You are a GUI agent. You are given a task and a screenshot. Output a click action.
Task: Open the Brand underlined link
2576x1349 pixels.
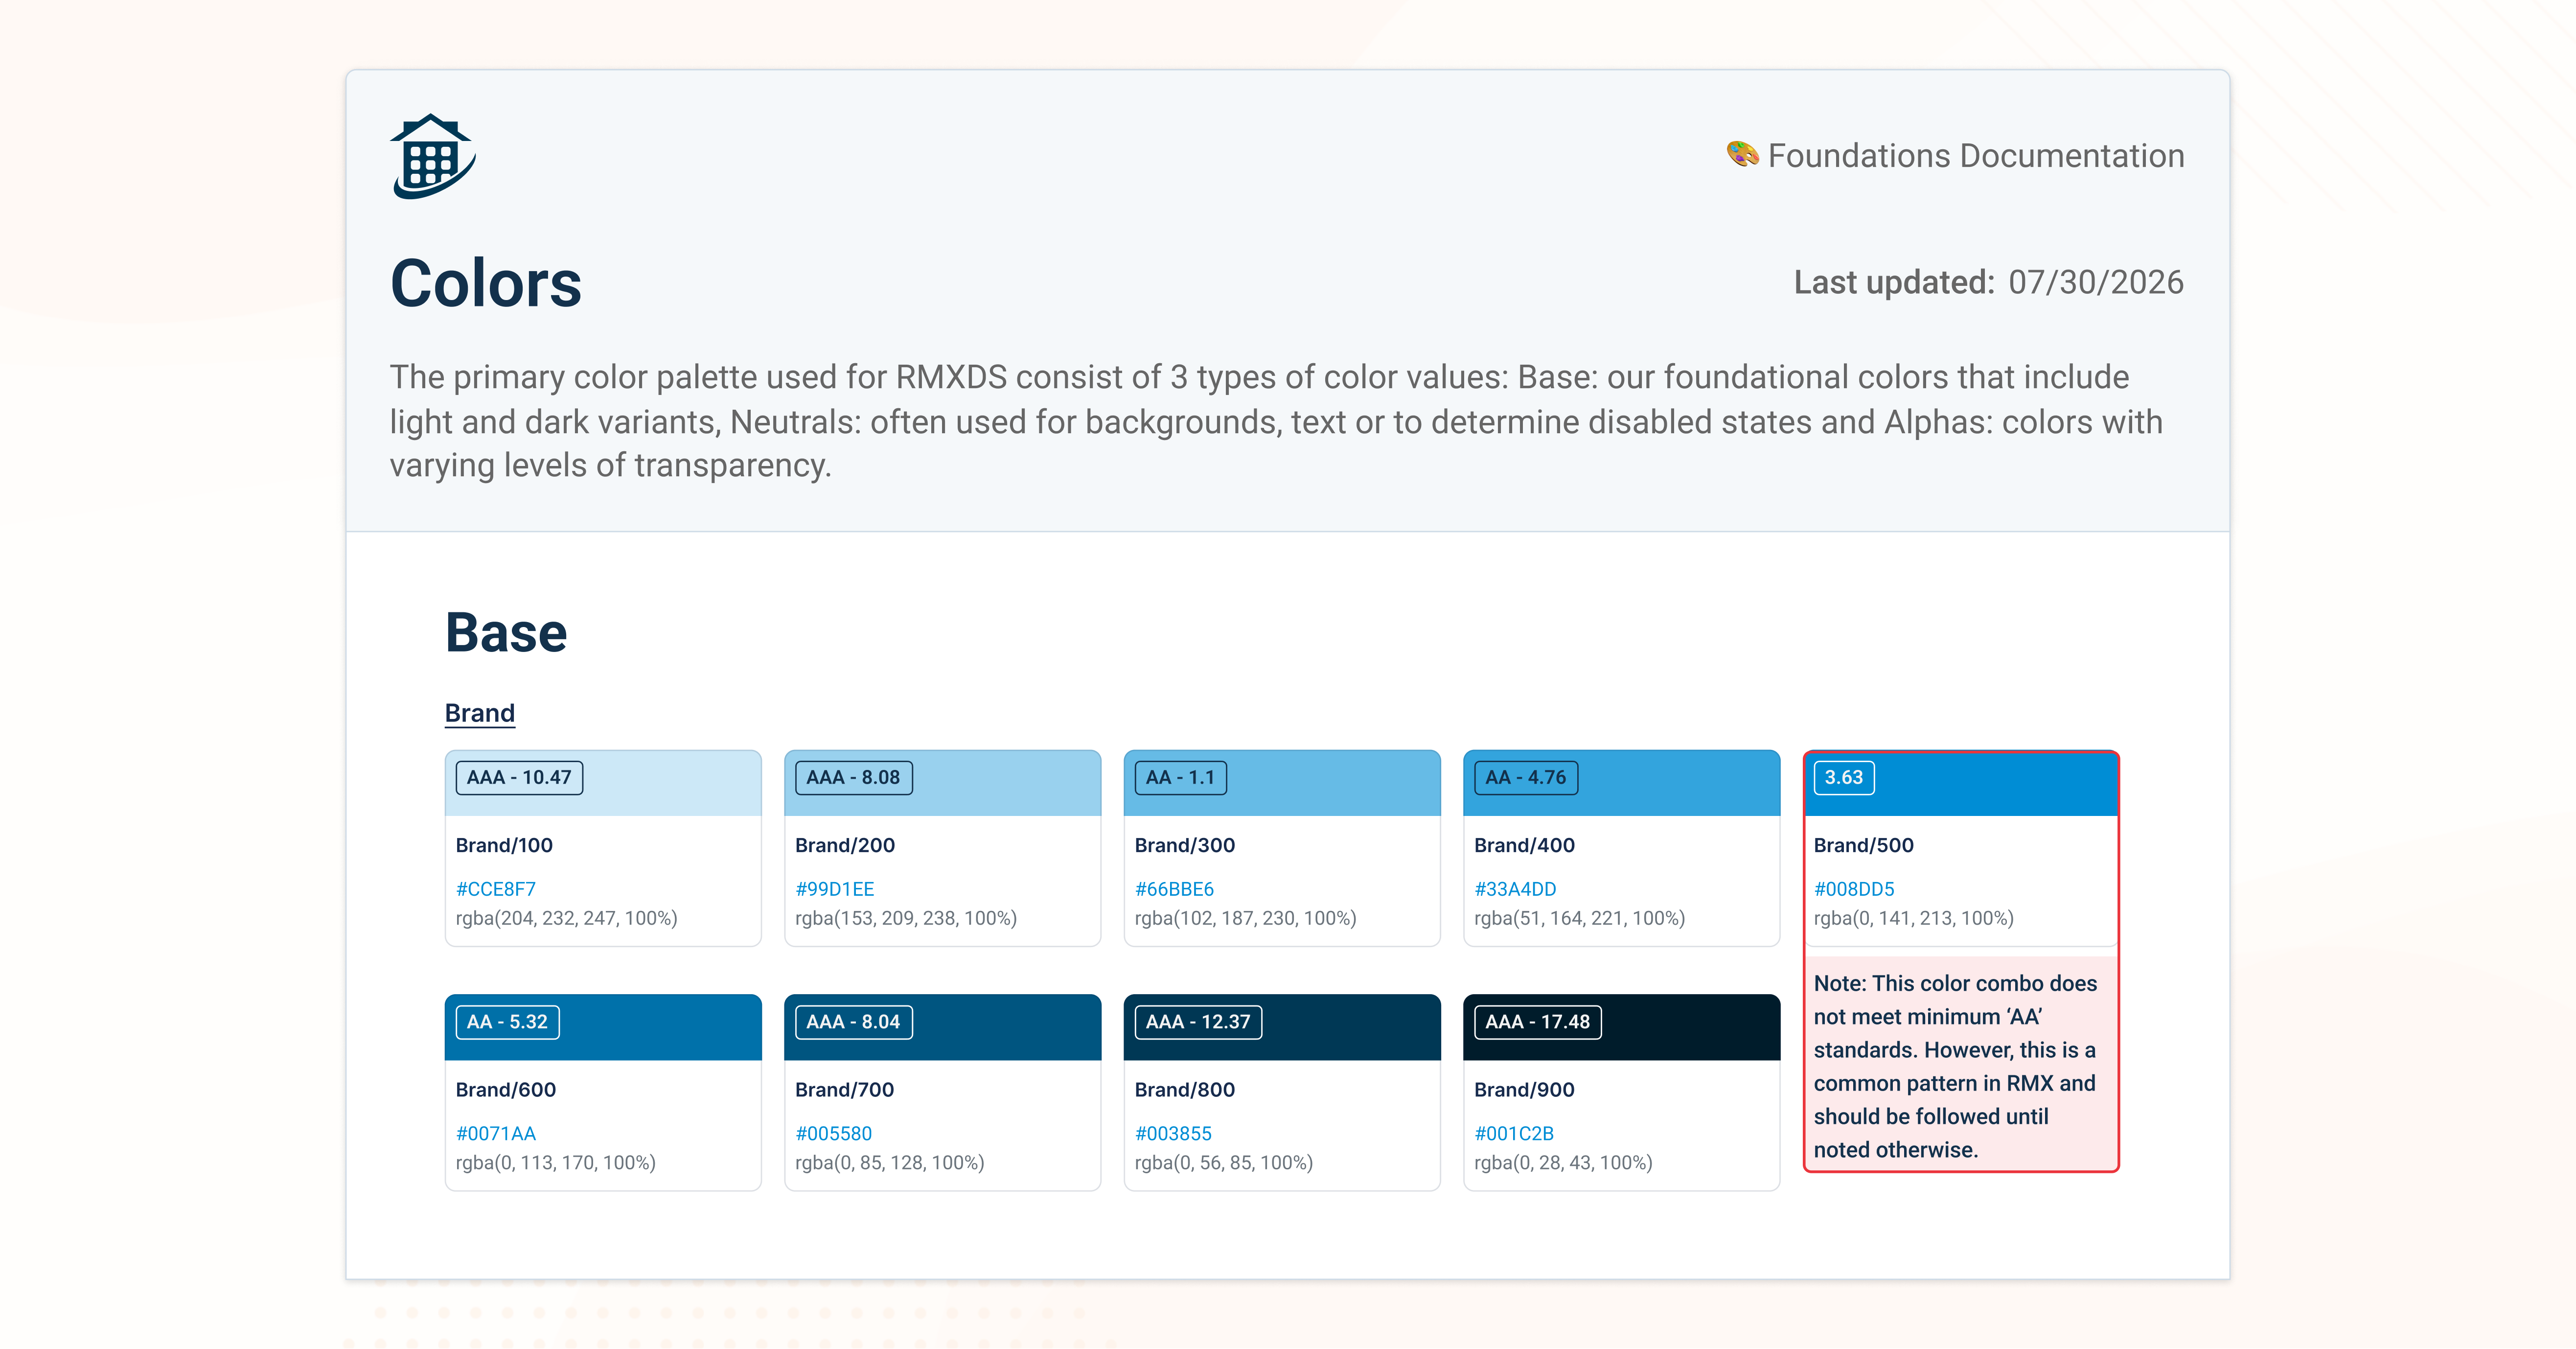480,713
